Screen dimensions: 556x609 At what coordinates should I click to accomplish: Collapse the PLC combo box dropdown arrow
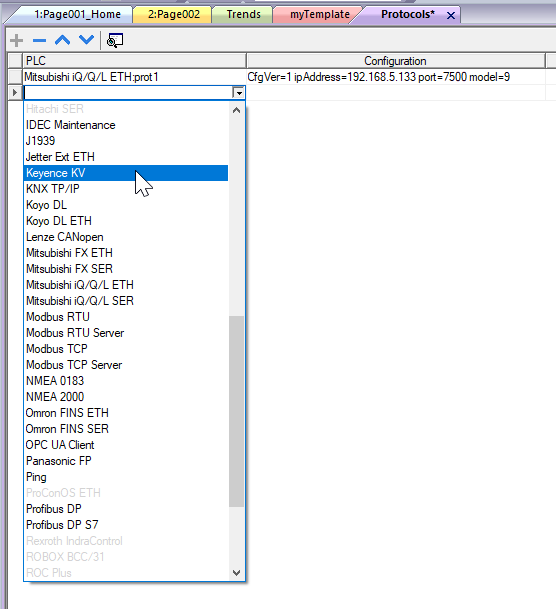(239, 93)
